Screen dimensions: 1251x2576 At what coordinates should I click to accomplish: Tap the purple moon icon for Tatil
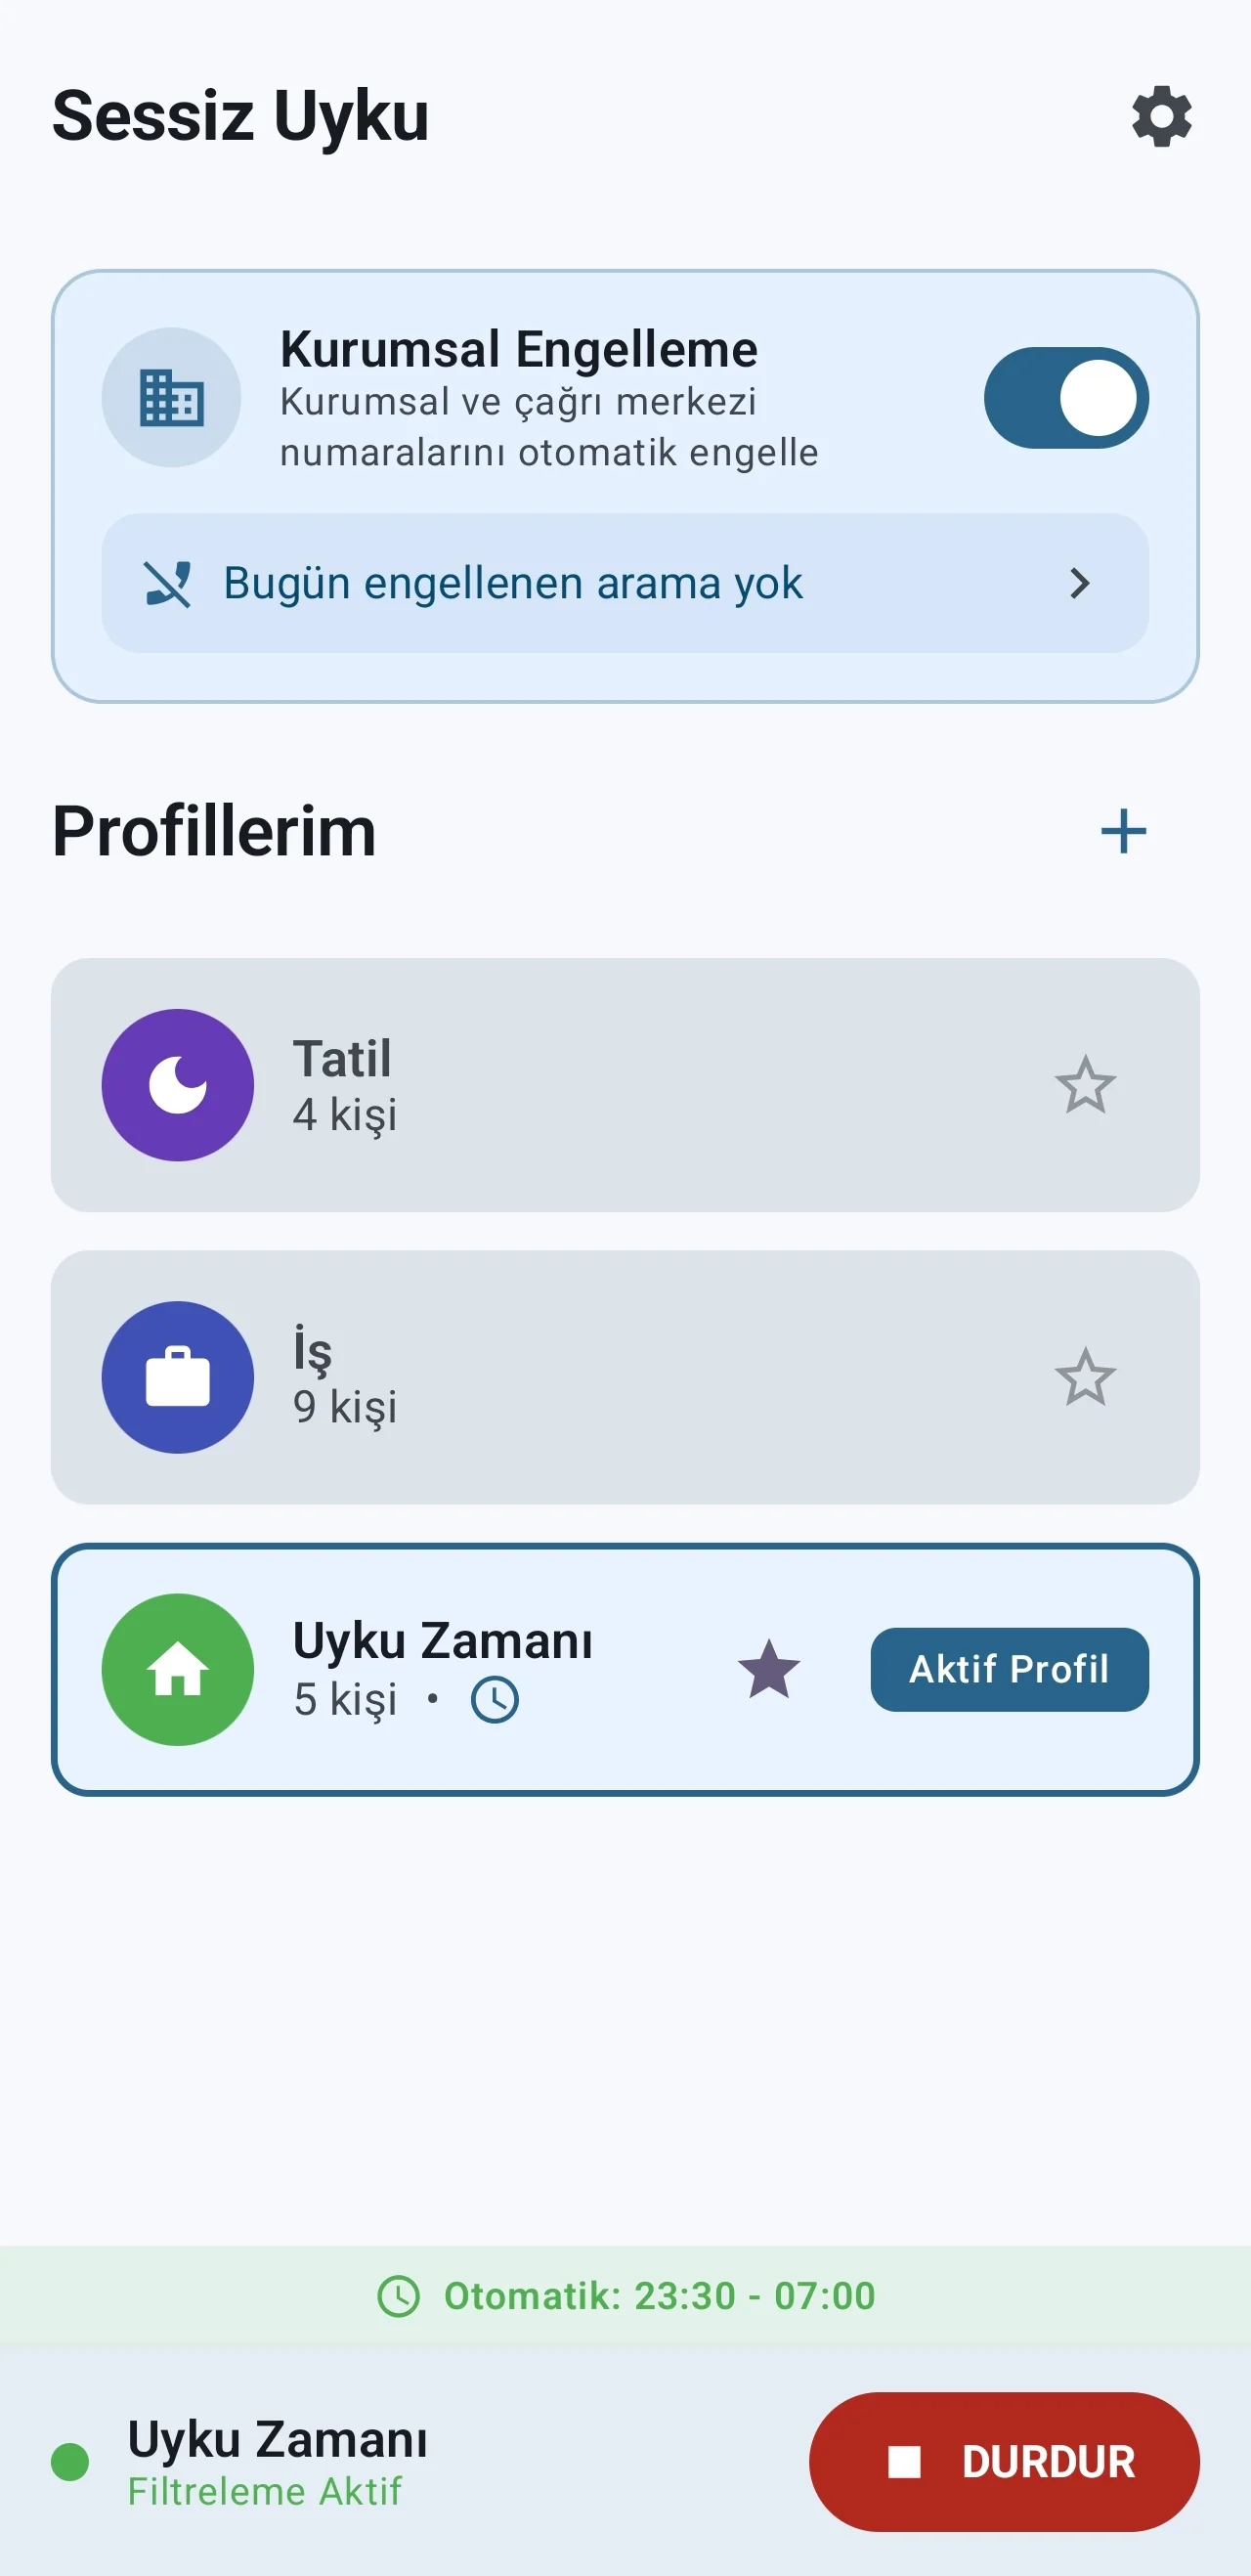click(x=178, y=1085)
